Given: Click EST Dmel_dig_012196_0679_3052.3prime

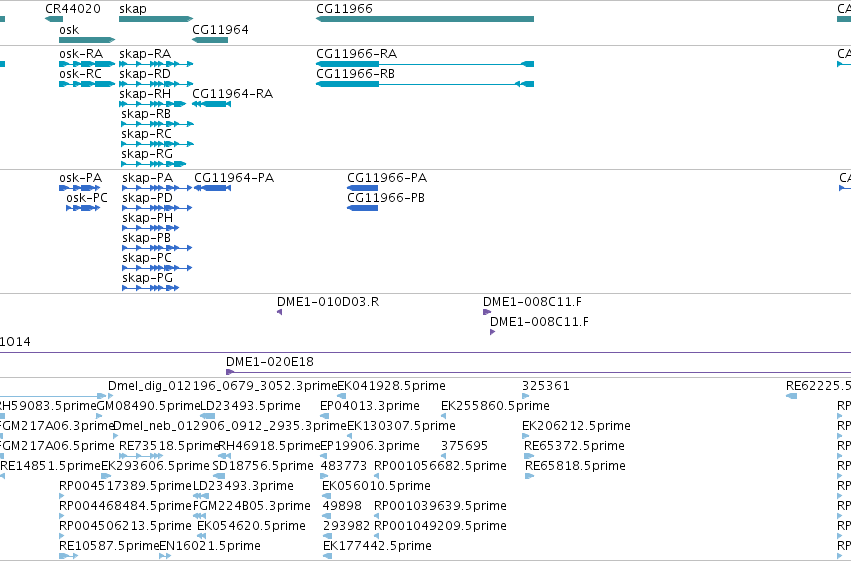Looking at the screenshot, I should [x=223, y=386].
